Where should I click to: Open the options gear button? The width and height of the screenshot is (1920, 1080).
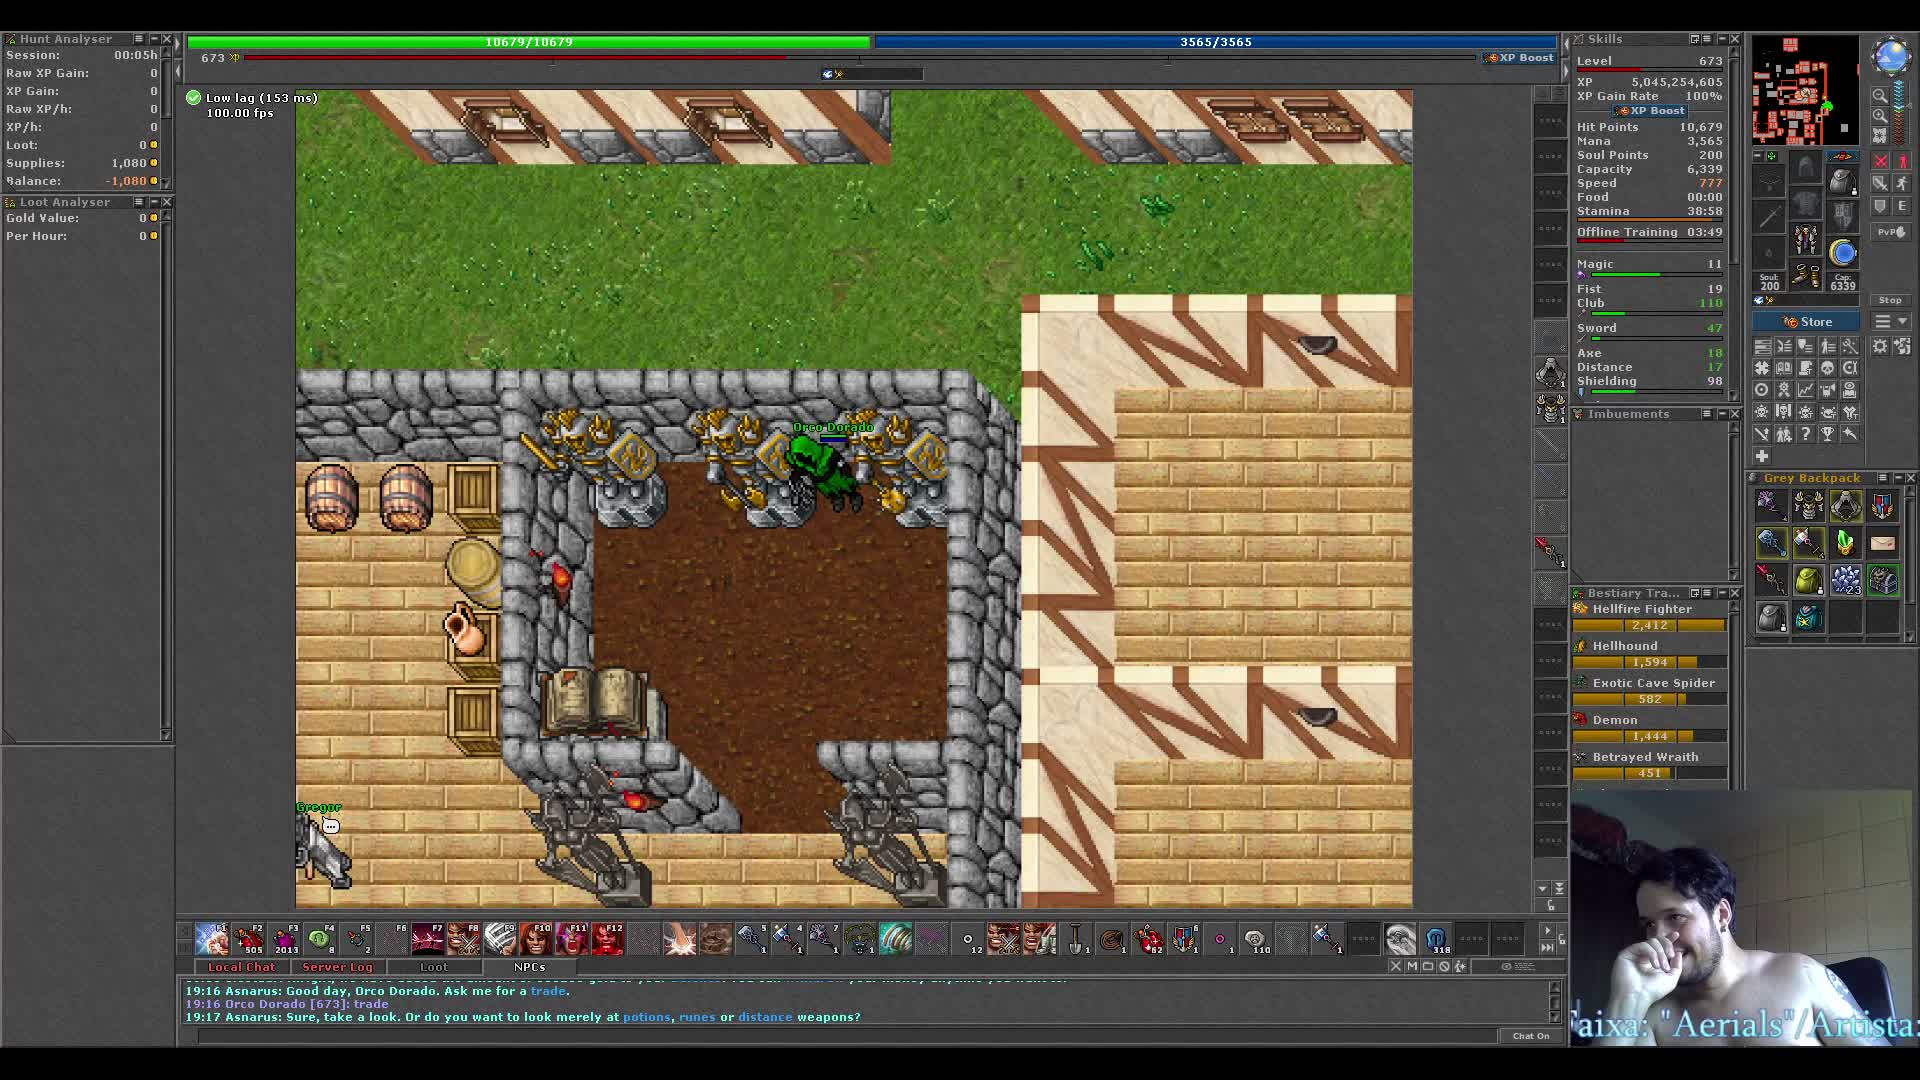(1880, 346)
